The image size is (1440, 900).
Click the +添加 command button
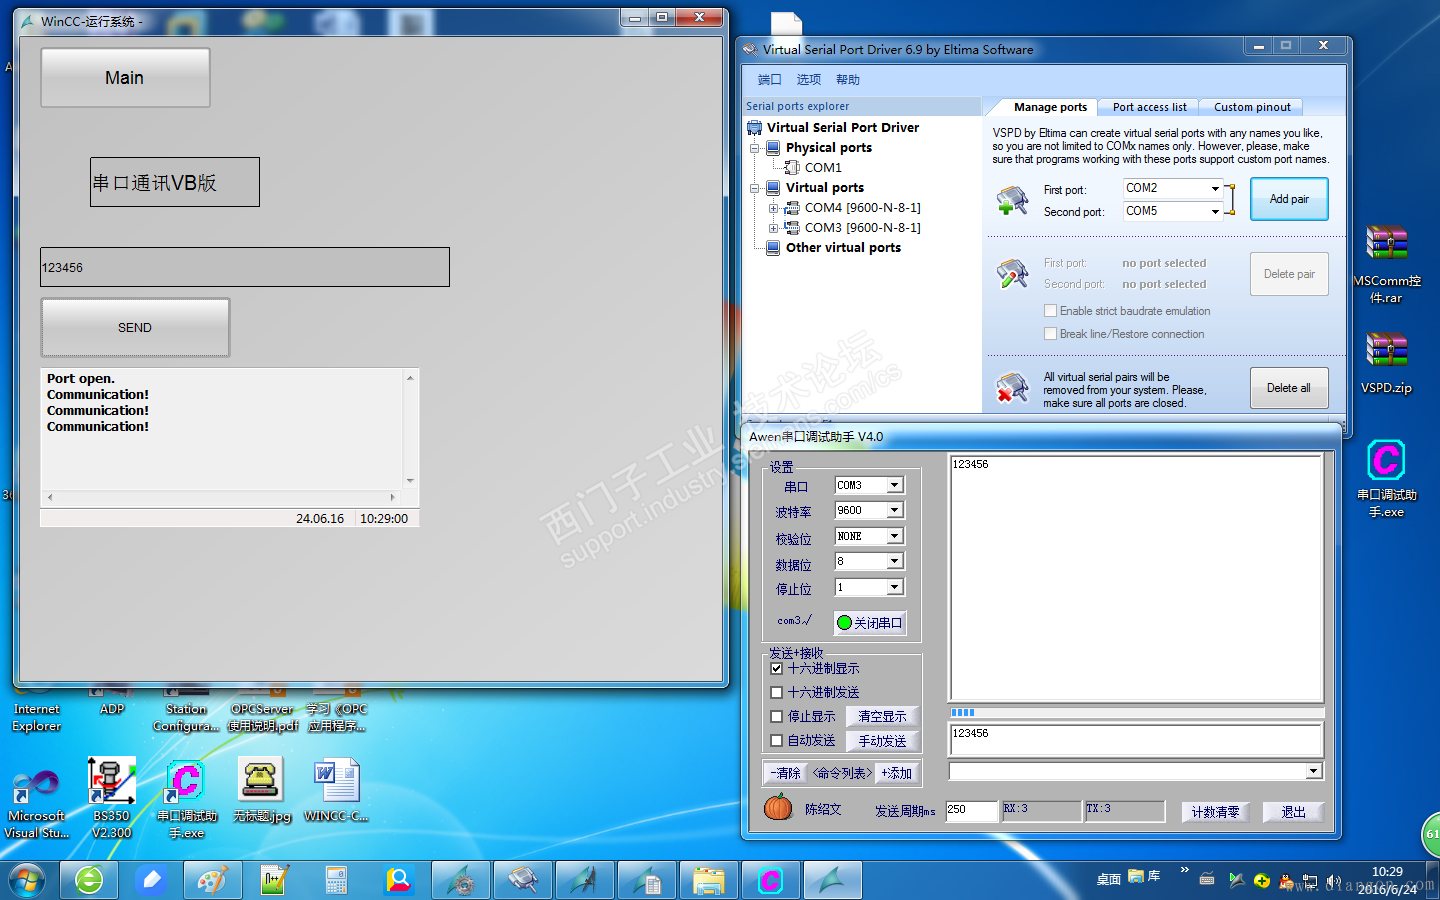pos(896,773)
